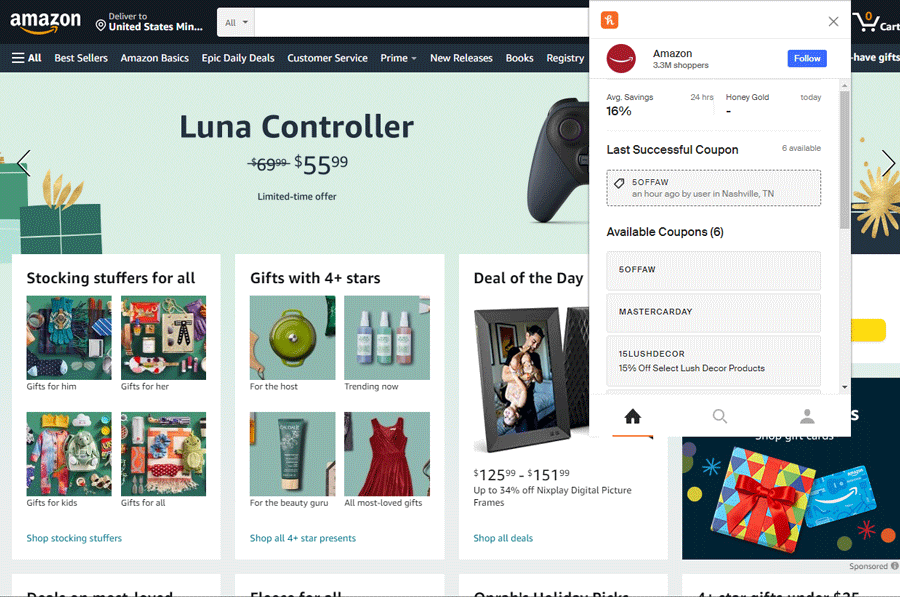This screenshot has height=597, width=900.
Task: Select the MASTERCARDAY coupon
Action: [713, 313]
